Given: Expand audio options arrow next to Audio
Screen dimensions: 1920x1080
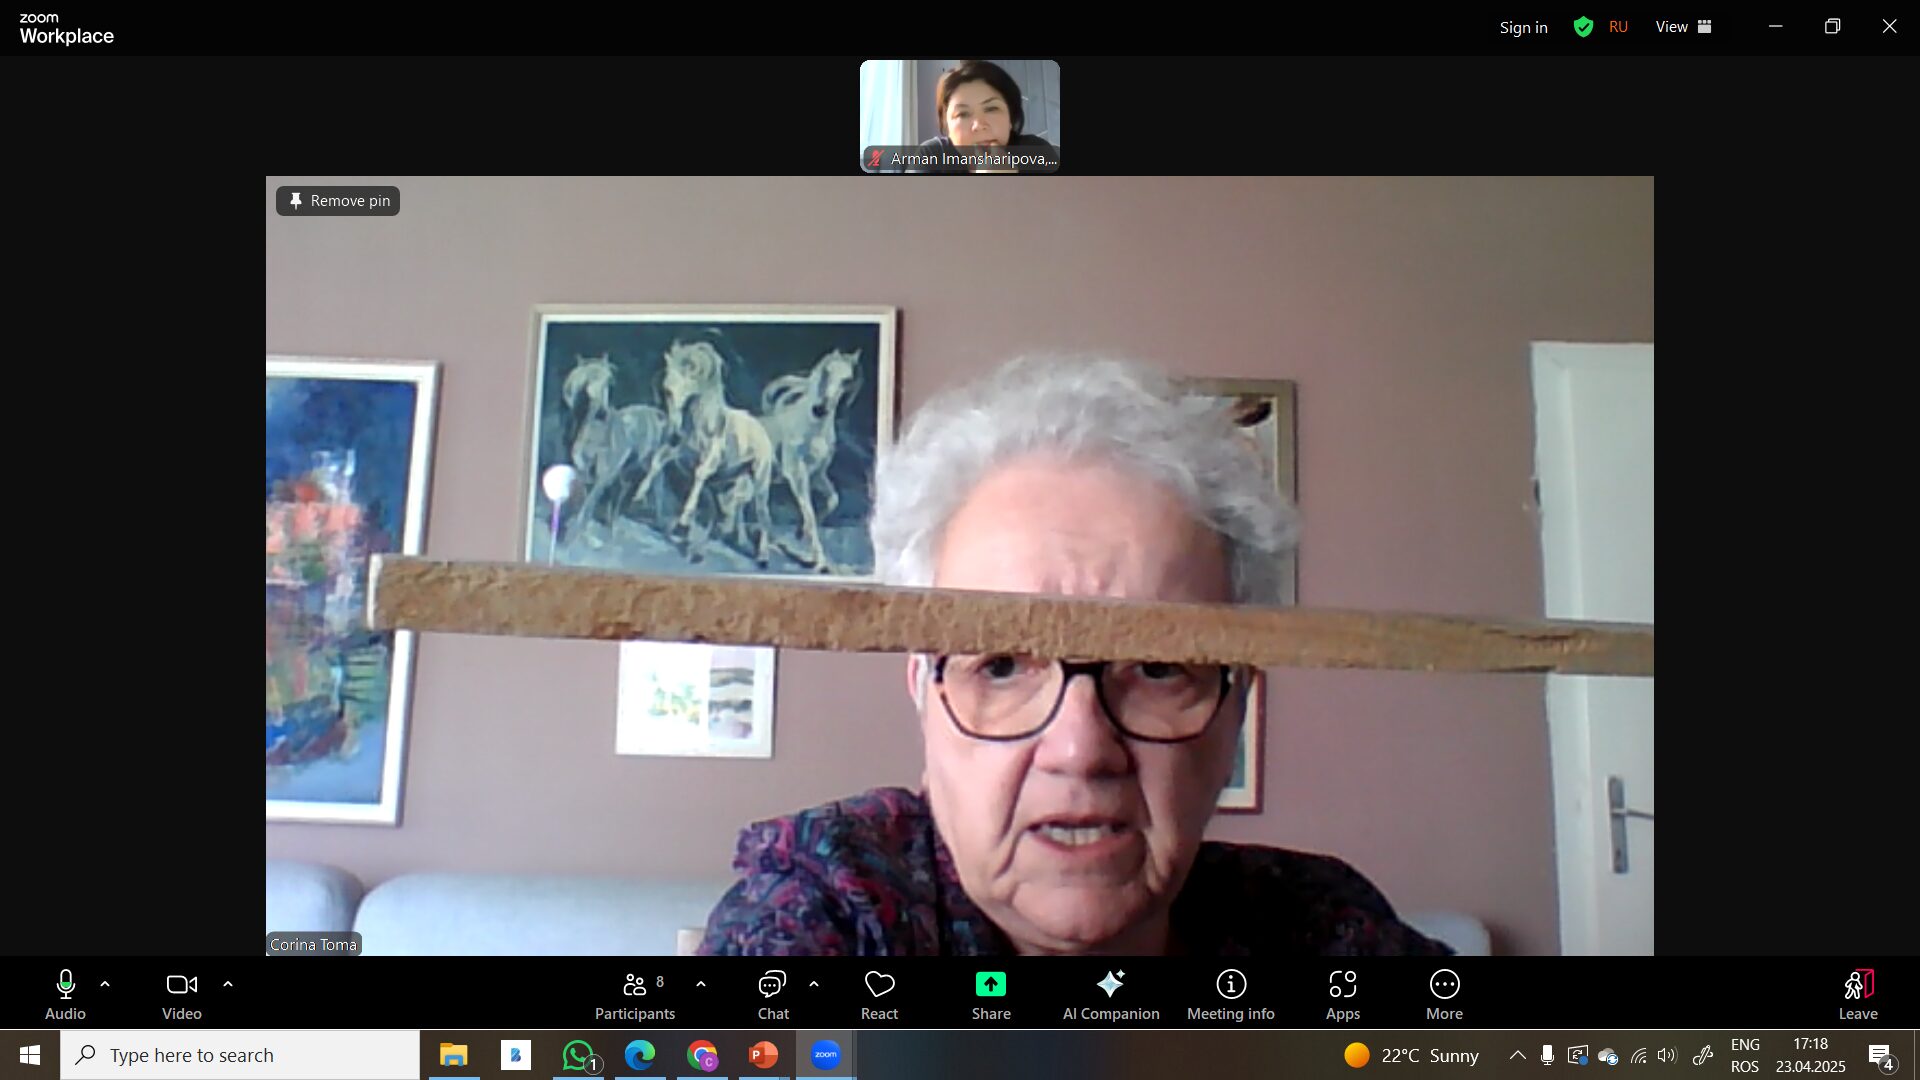Looking at the screenshot, I should click(x=105, y=985).
